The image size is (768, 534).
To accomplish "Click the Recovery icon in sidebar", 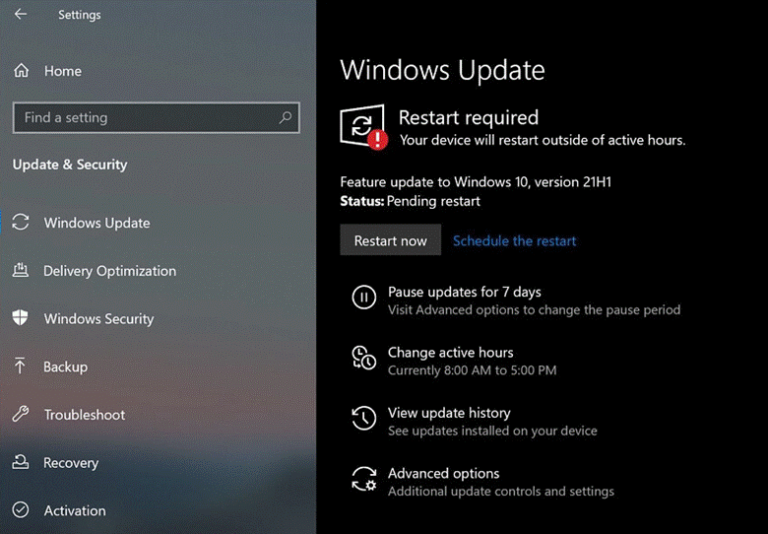I will point(21,461).
